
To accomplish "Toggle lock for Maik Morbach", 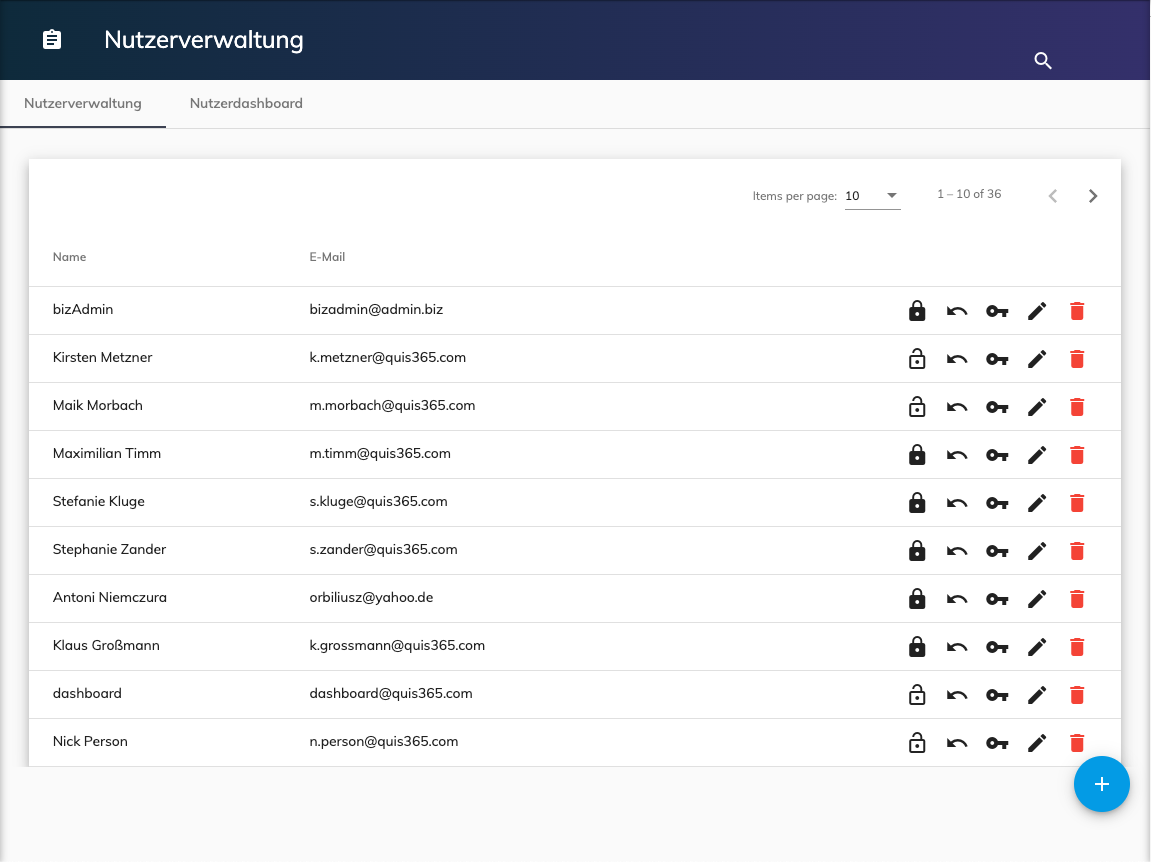I will tap(917, 407).
